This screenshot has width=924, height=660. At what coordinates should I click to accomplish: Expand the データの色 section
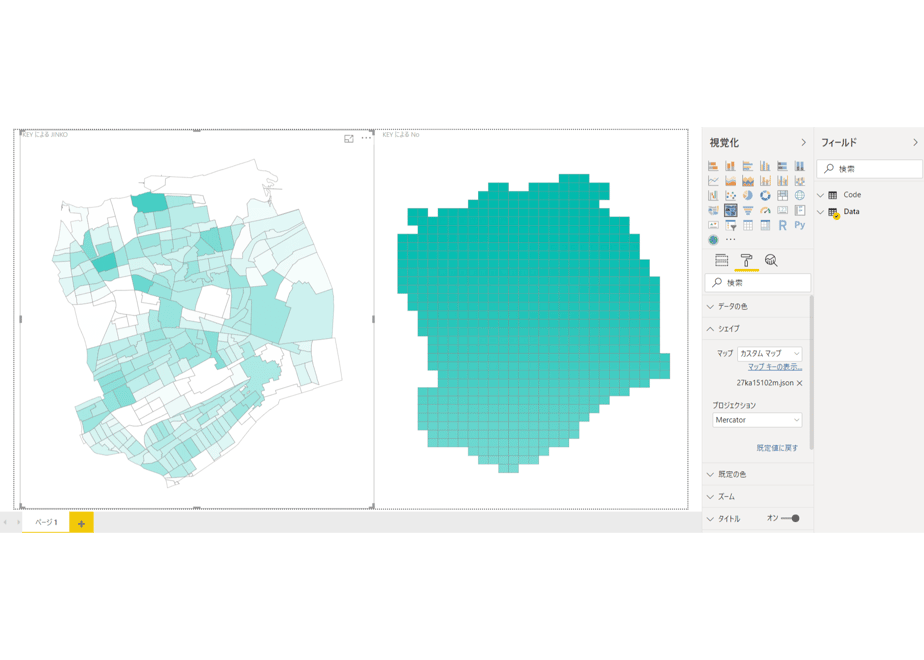pyautogui.click(x=757, y=306)
